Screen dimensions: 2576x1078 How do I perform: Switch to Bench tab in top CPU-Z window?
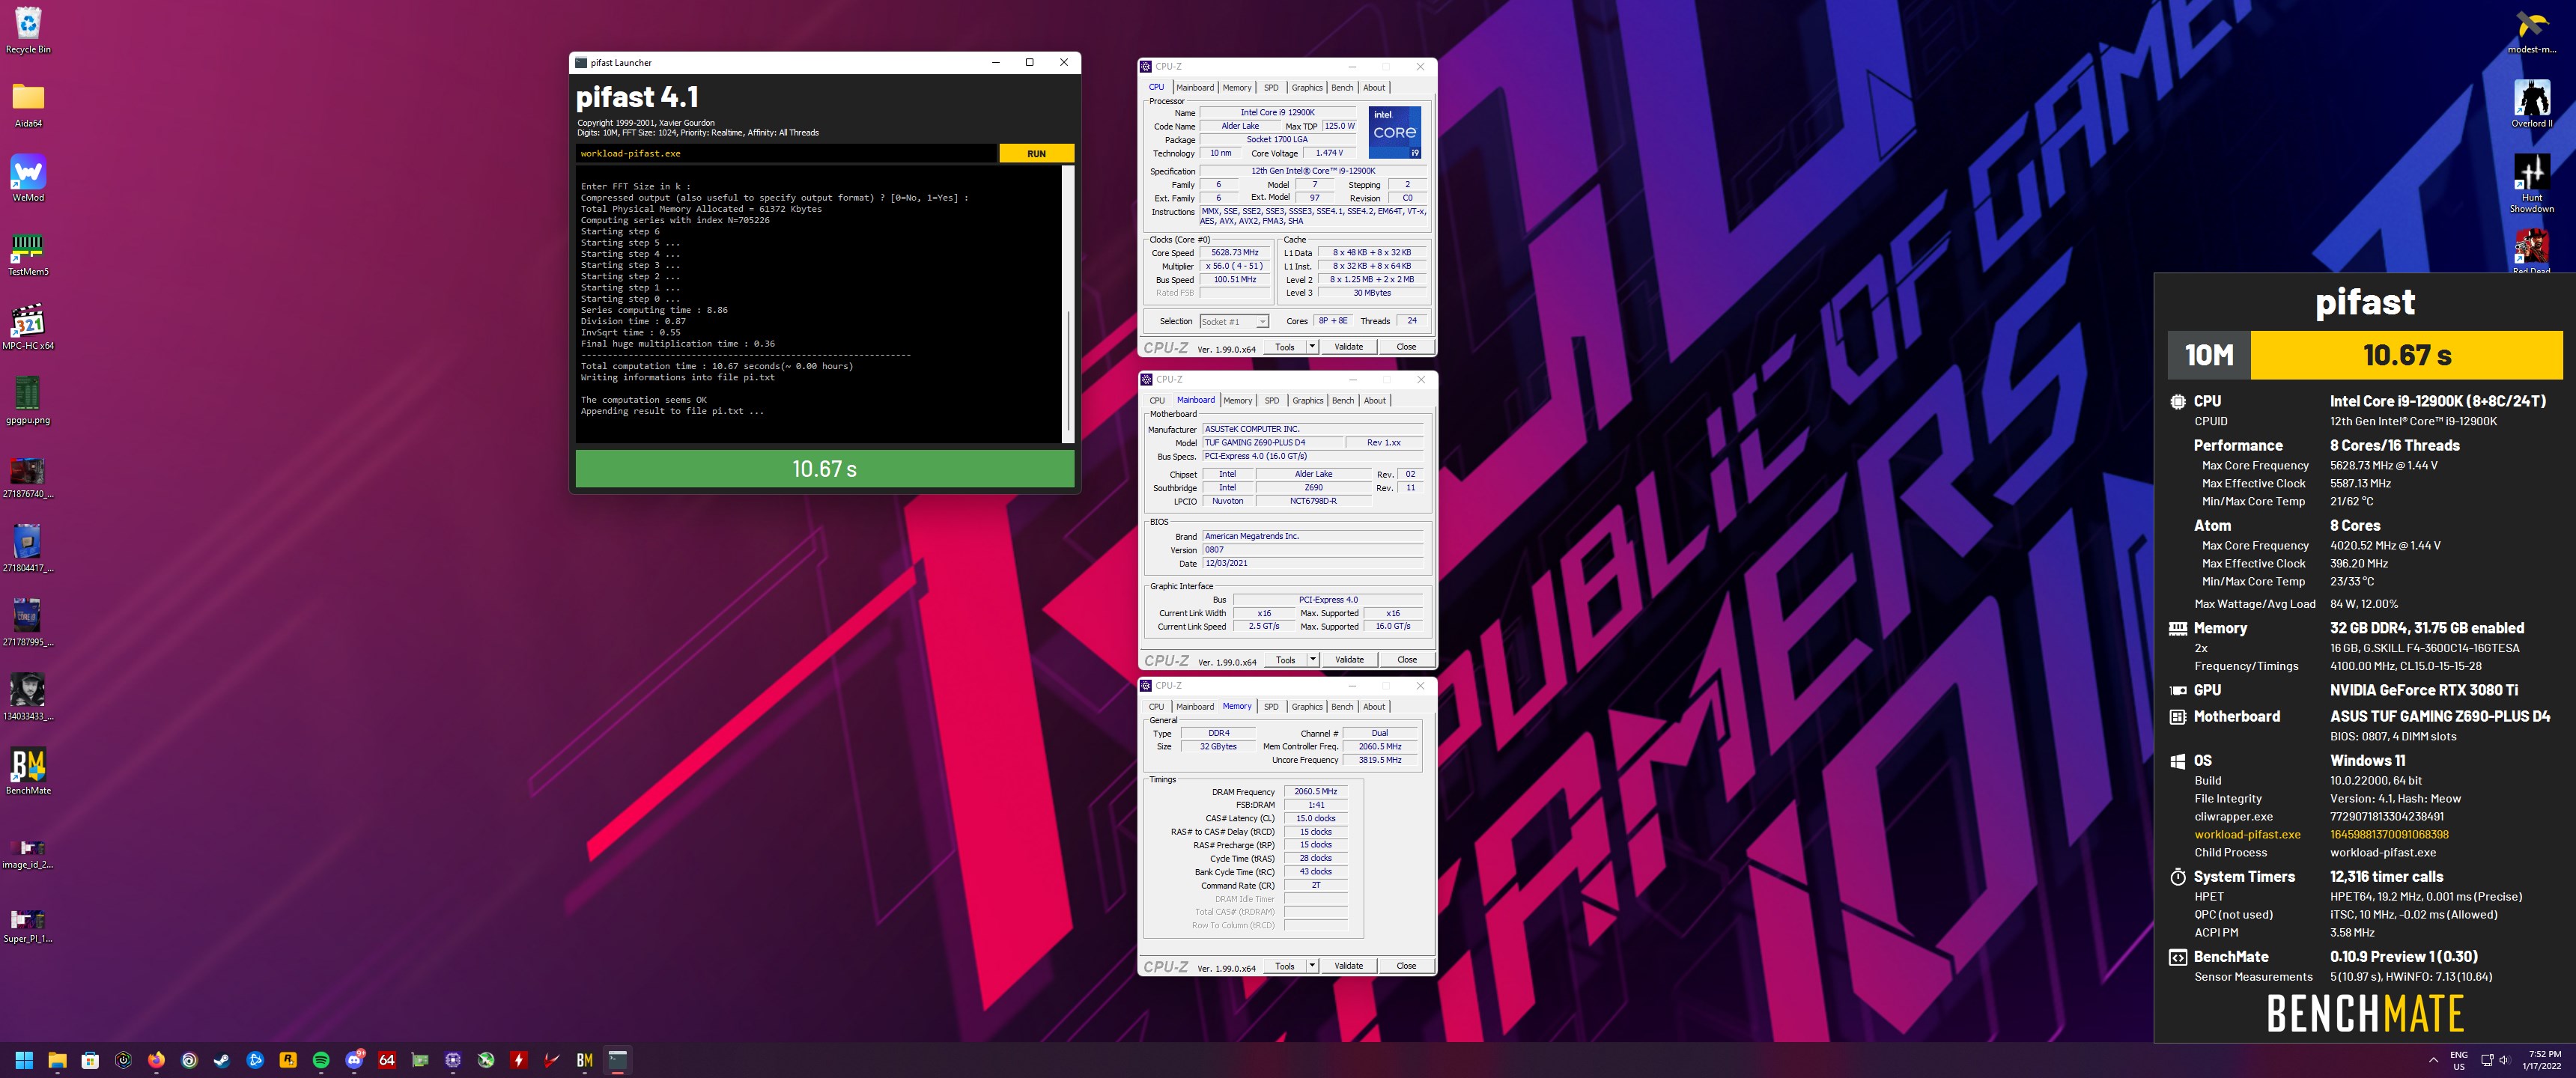coord(1342,88)
